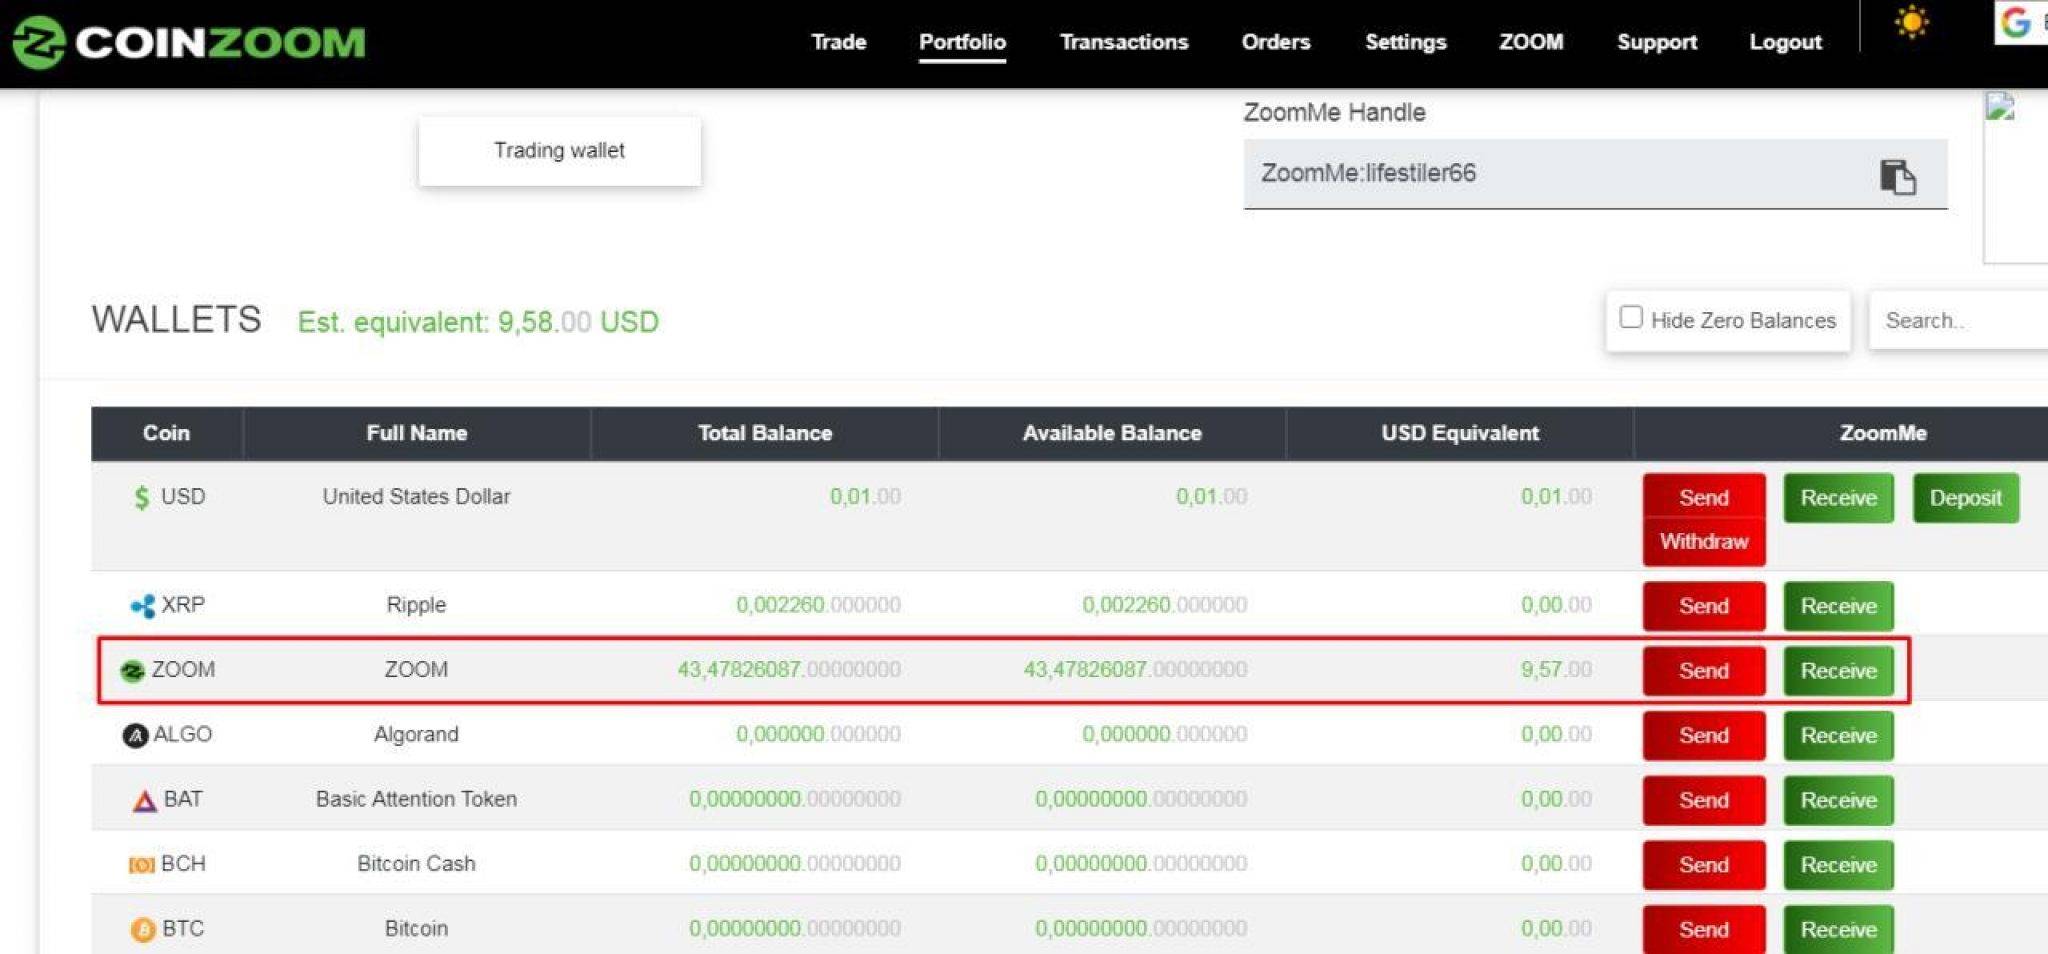Click the Bitcoin Cash full name
The image size is (2048, 954).
click(416, 864)
